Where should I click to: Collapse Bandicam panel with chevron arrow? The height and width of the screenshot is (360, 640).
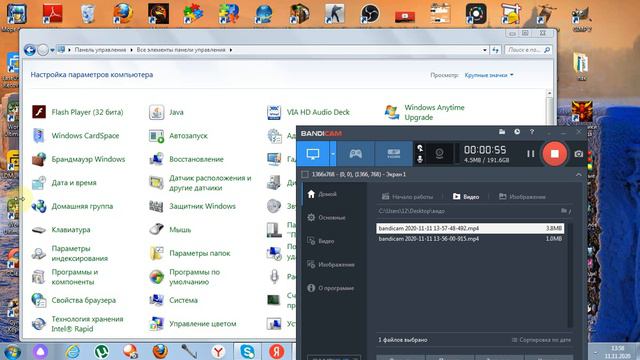click(x=578, y=174)
